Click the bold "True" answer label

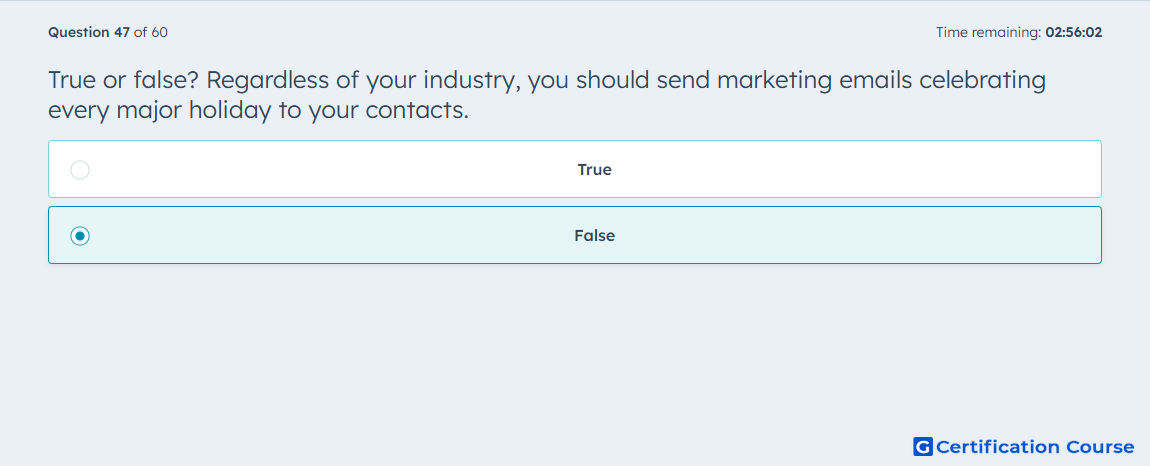coord(594,170)
